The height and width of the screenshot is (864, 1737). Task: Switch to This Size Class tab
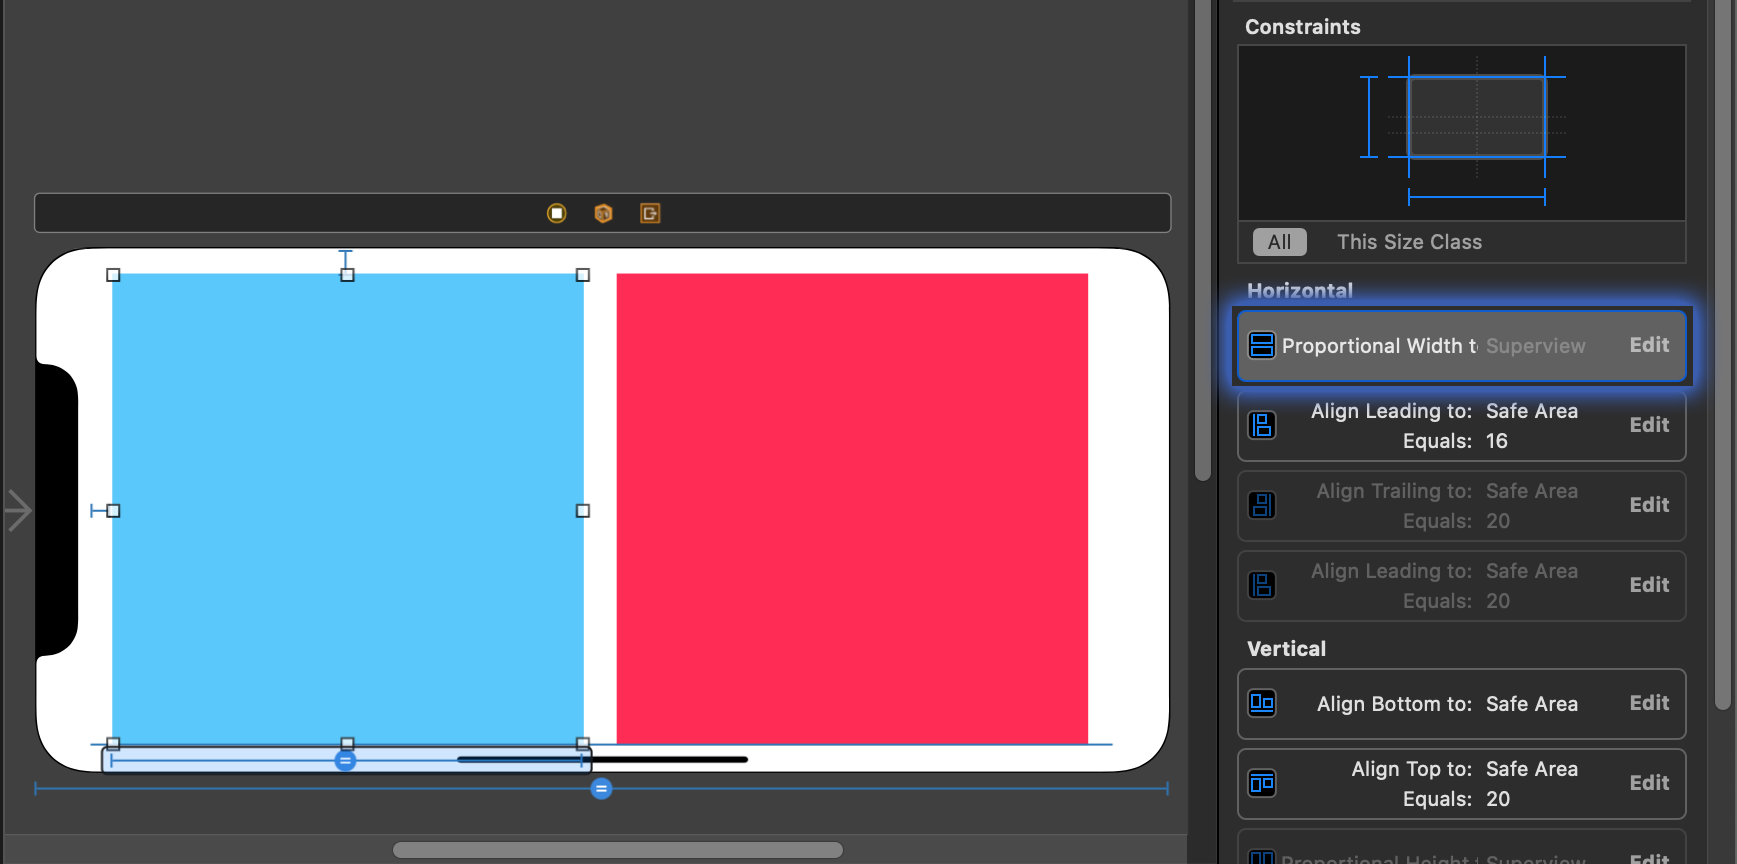pos(1409,242)
